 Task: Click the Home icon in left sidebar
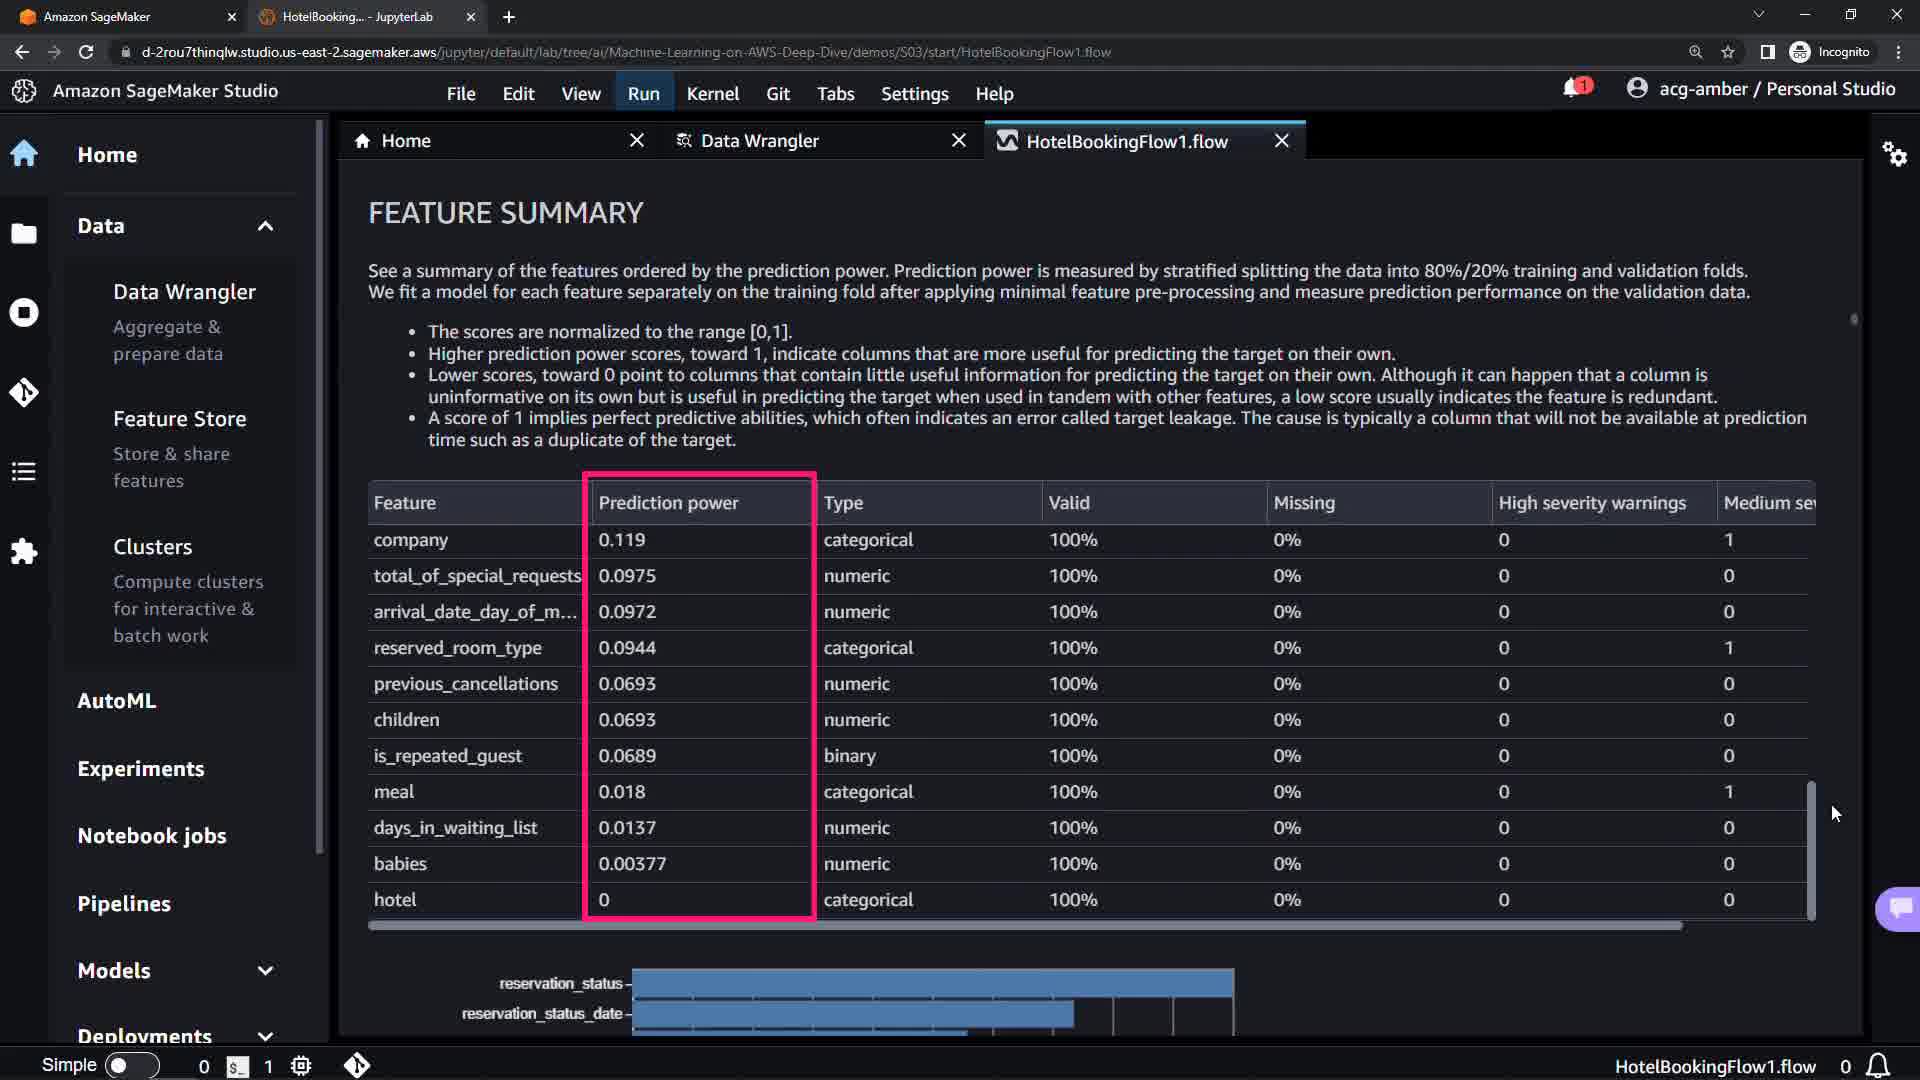24,154
